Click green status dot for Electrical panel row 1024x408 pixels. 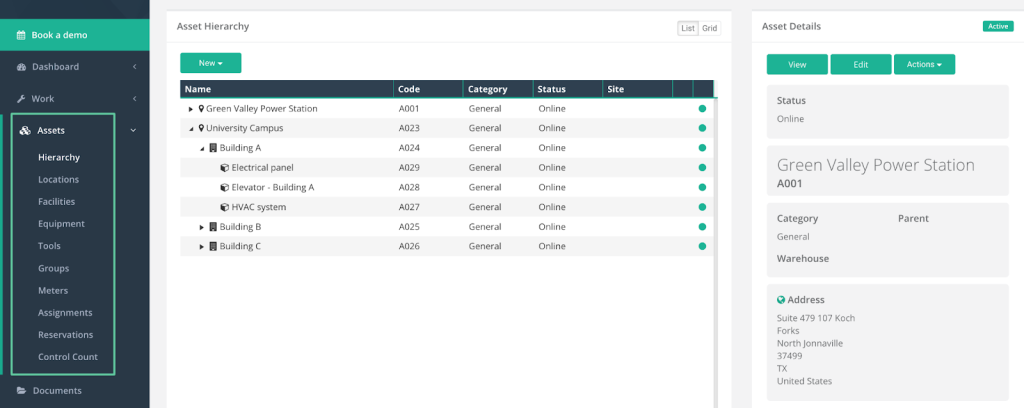[x=702, y=167]
